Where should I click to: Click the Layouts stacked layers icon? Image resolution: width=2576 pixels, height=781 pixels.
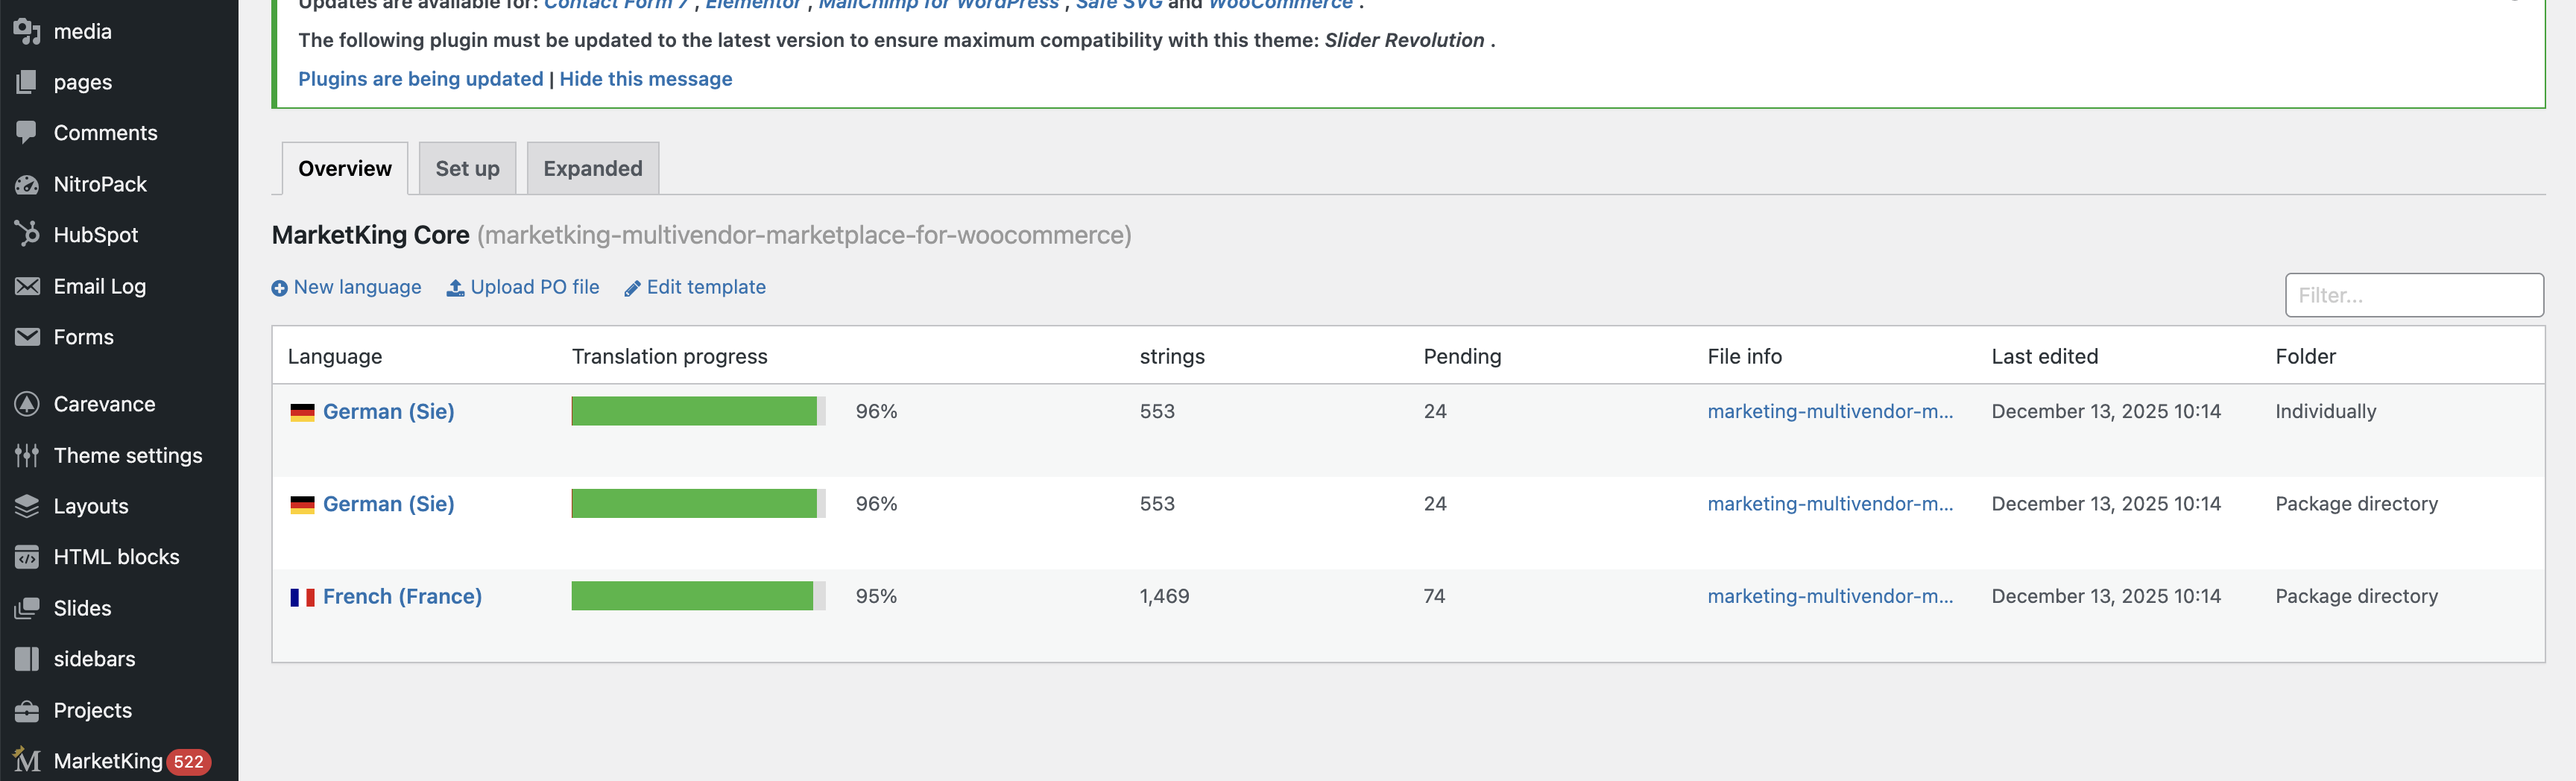(27, 506)
